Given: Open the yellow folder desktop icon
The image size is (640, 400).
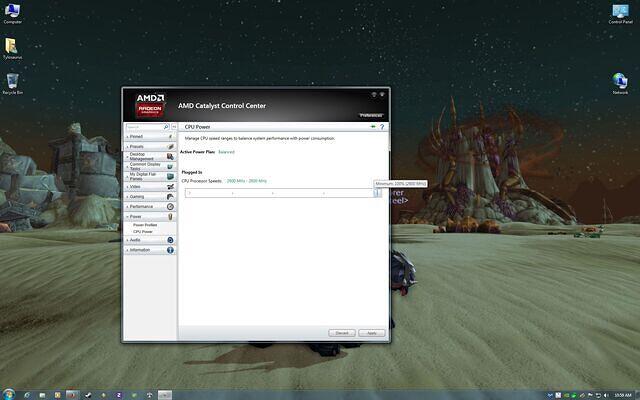Looking at the screenshot, I should tap(12, 49).
